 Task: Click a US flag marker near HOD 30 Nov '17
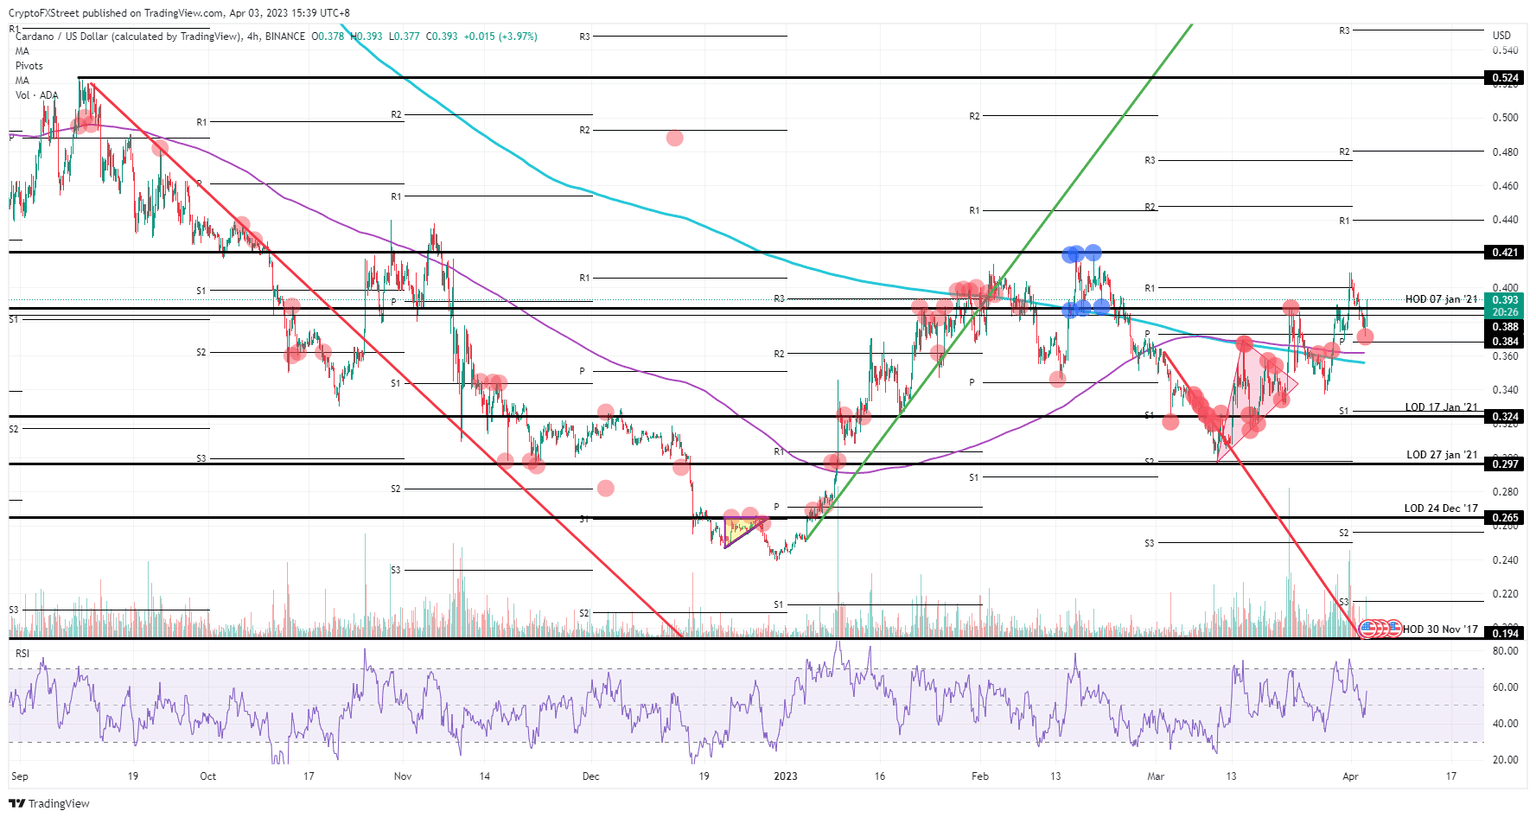pos(1368,630)
